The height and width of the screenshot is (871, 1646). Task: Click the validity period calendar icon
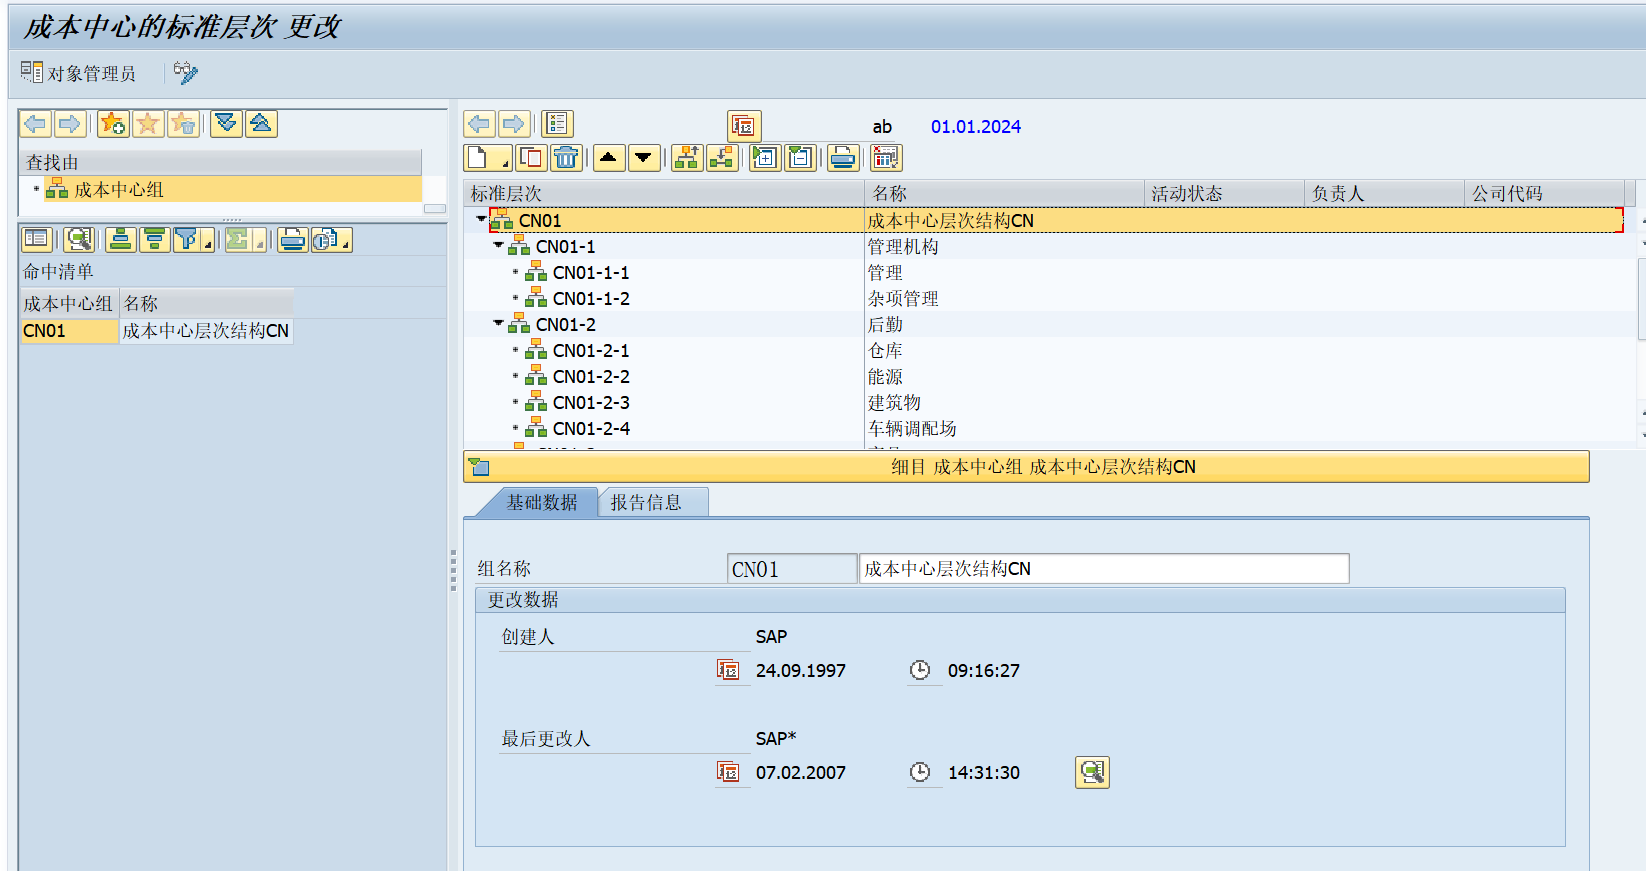[x=743, y=126]
